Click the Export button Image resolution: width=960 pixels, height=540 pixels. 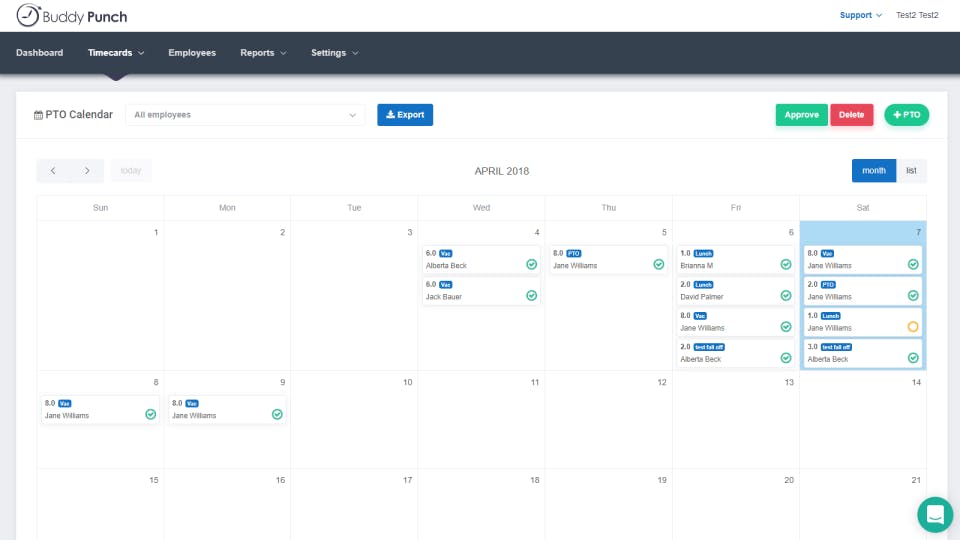[405, 115]
